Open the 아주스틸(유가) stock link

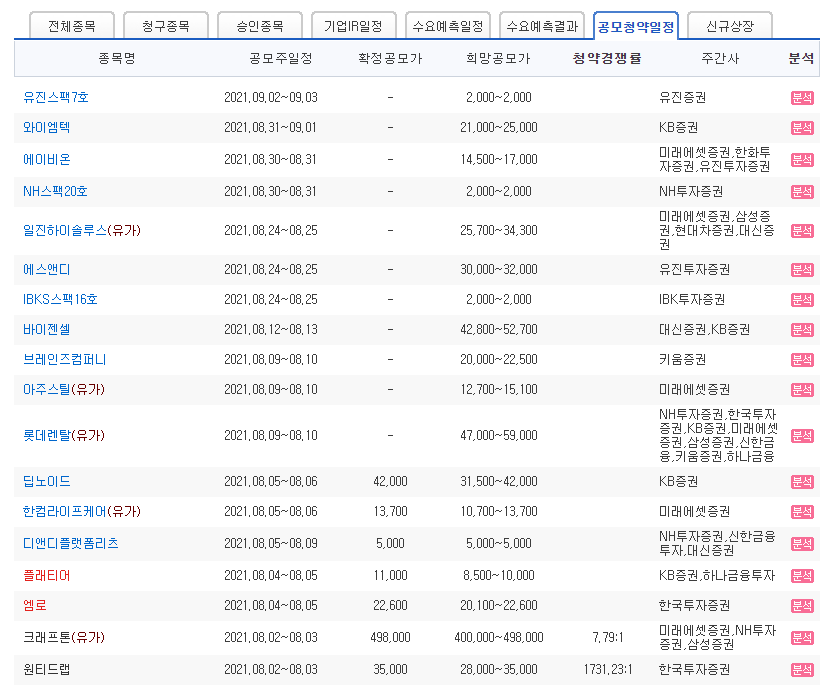pos(64,390)
